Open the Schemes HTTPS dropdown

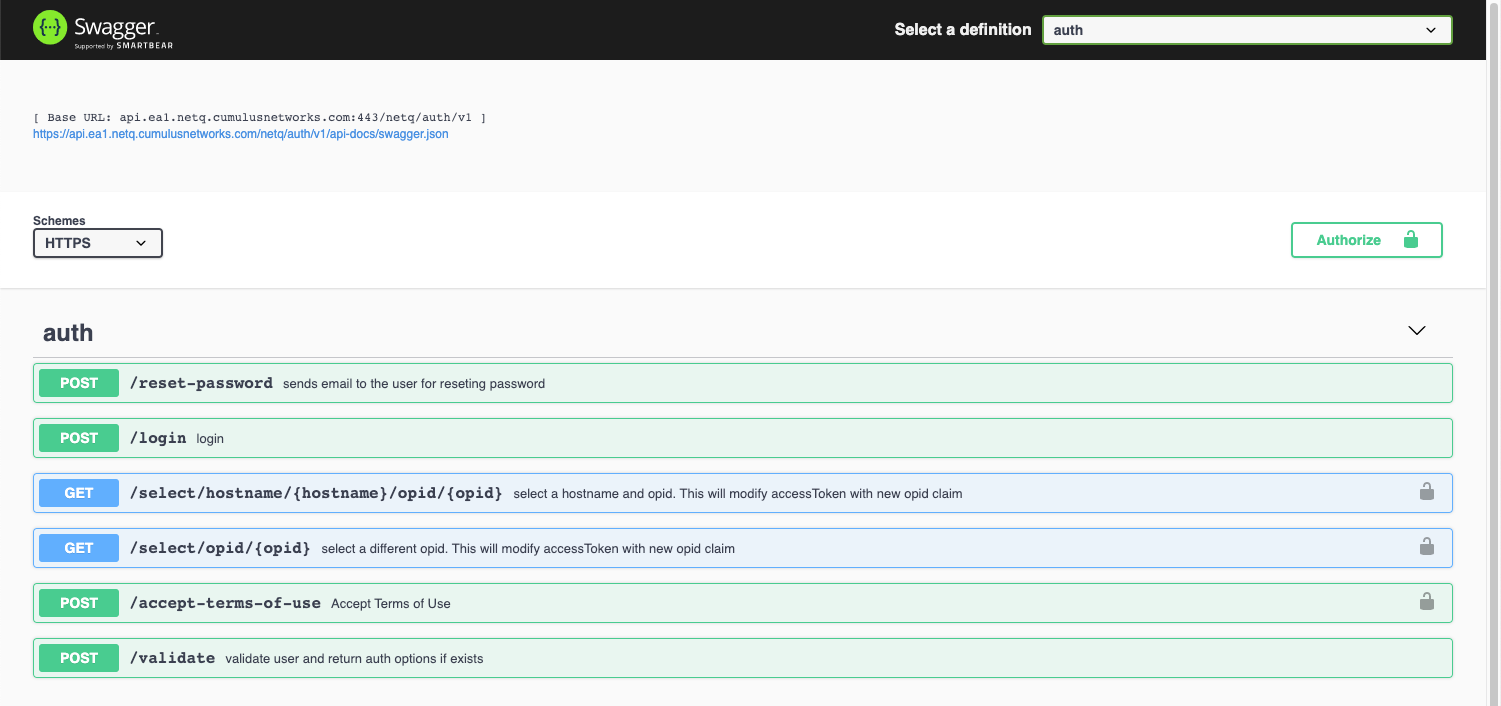tap(97, 243)
